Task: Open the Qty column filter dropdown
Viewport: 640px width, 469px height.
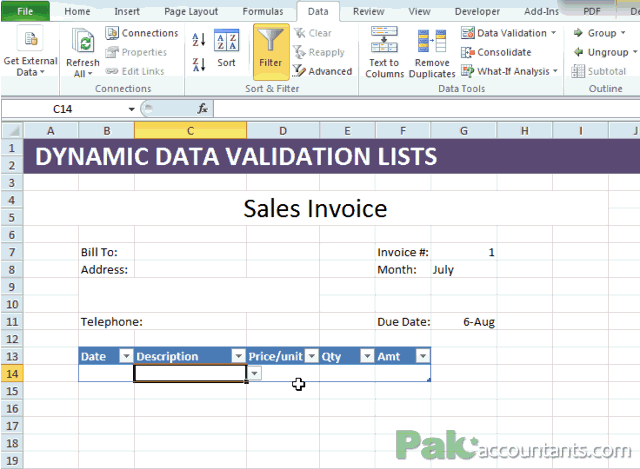Action: click(x=367, y=356)
